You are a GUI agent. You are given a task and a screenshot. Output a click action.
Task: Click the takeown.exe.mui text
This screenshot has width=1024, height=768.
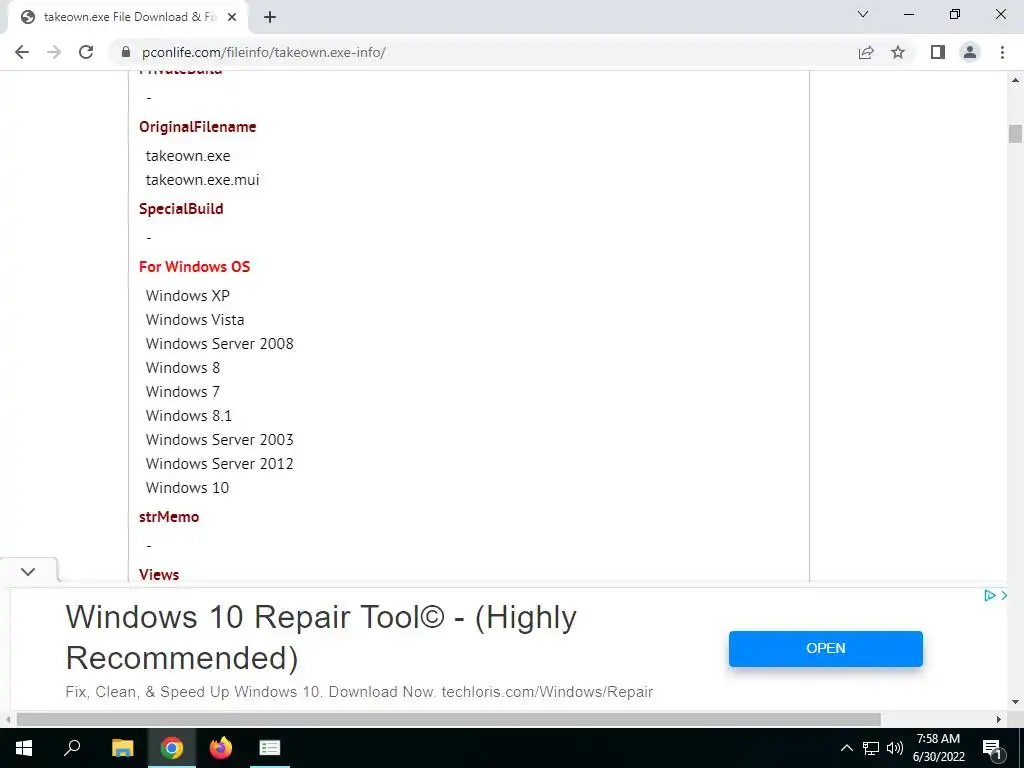[202, 180]
